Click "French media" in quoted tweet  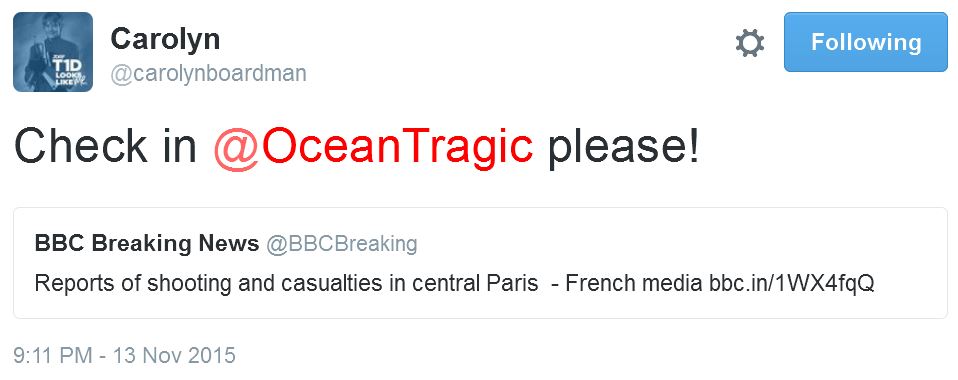point(634,283)
